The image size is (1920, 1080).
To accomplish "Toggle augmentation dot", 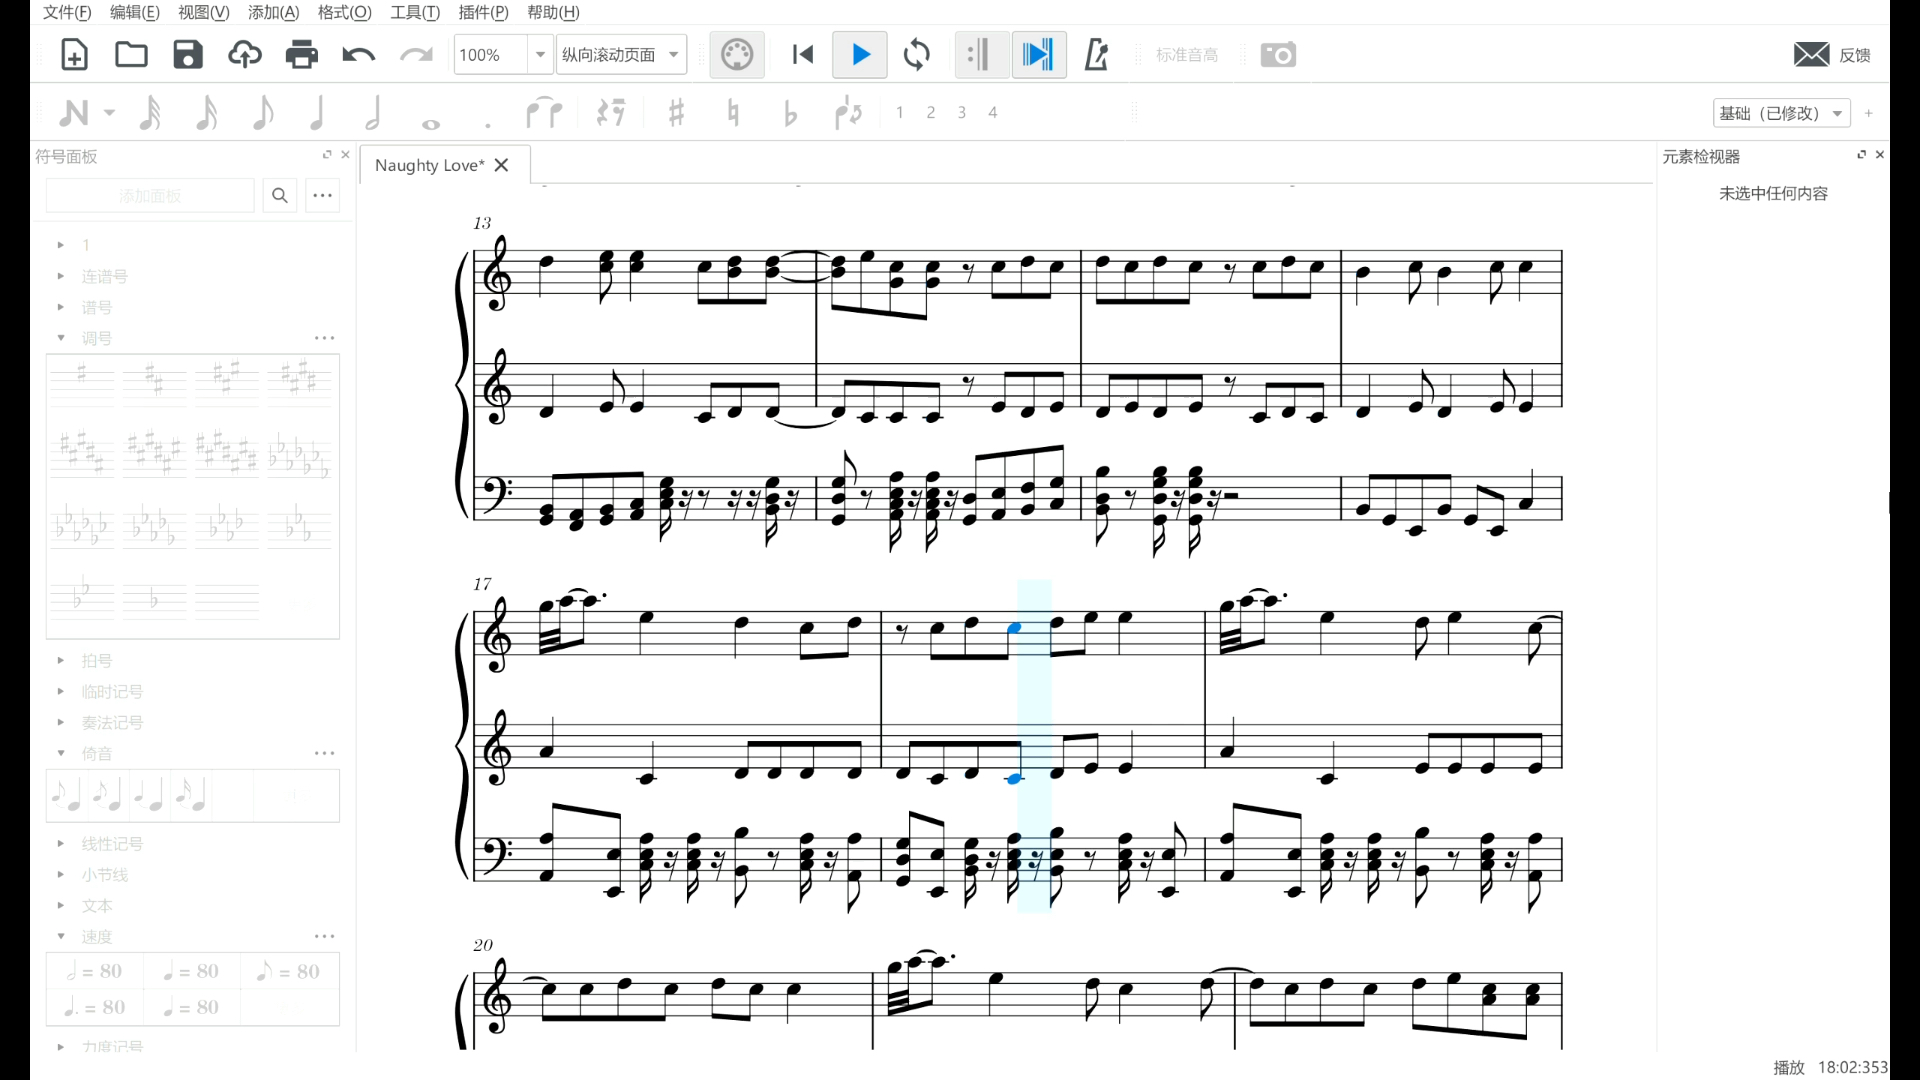I will (488, 125).
